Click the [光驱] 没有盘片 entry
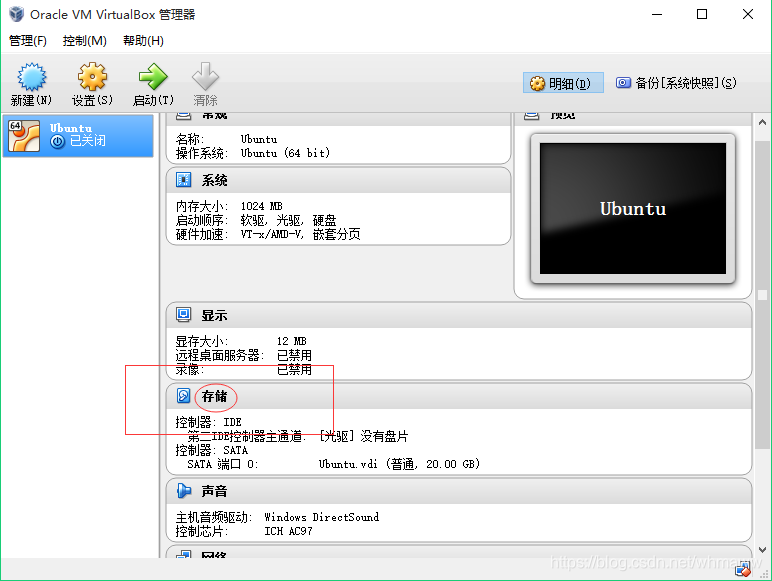Viewport: 772px width, 581px height. tap(364, 436)
